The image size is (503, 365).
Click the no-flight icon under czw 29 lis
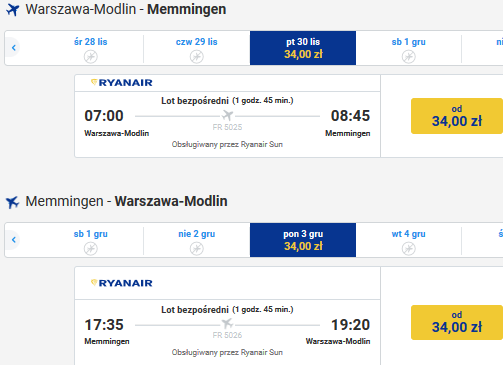point(197,56)
